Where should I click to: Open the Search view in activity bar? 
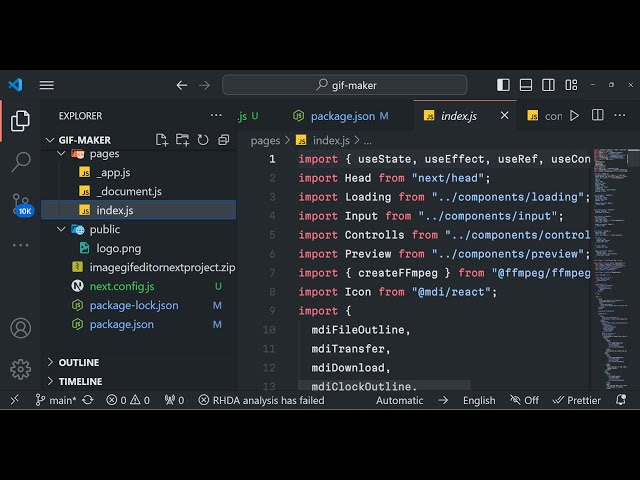pyautogui.click(x=20, y=162)
